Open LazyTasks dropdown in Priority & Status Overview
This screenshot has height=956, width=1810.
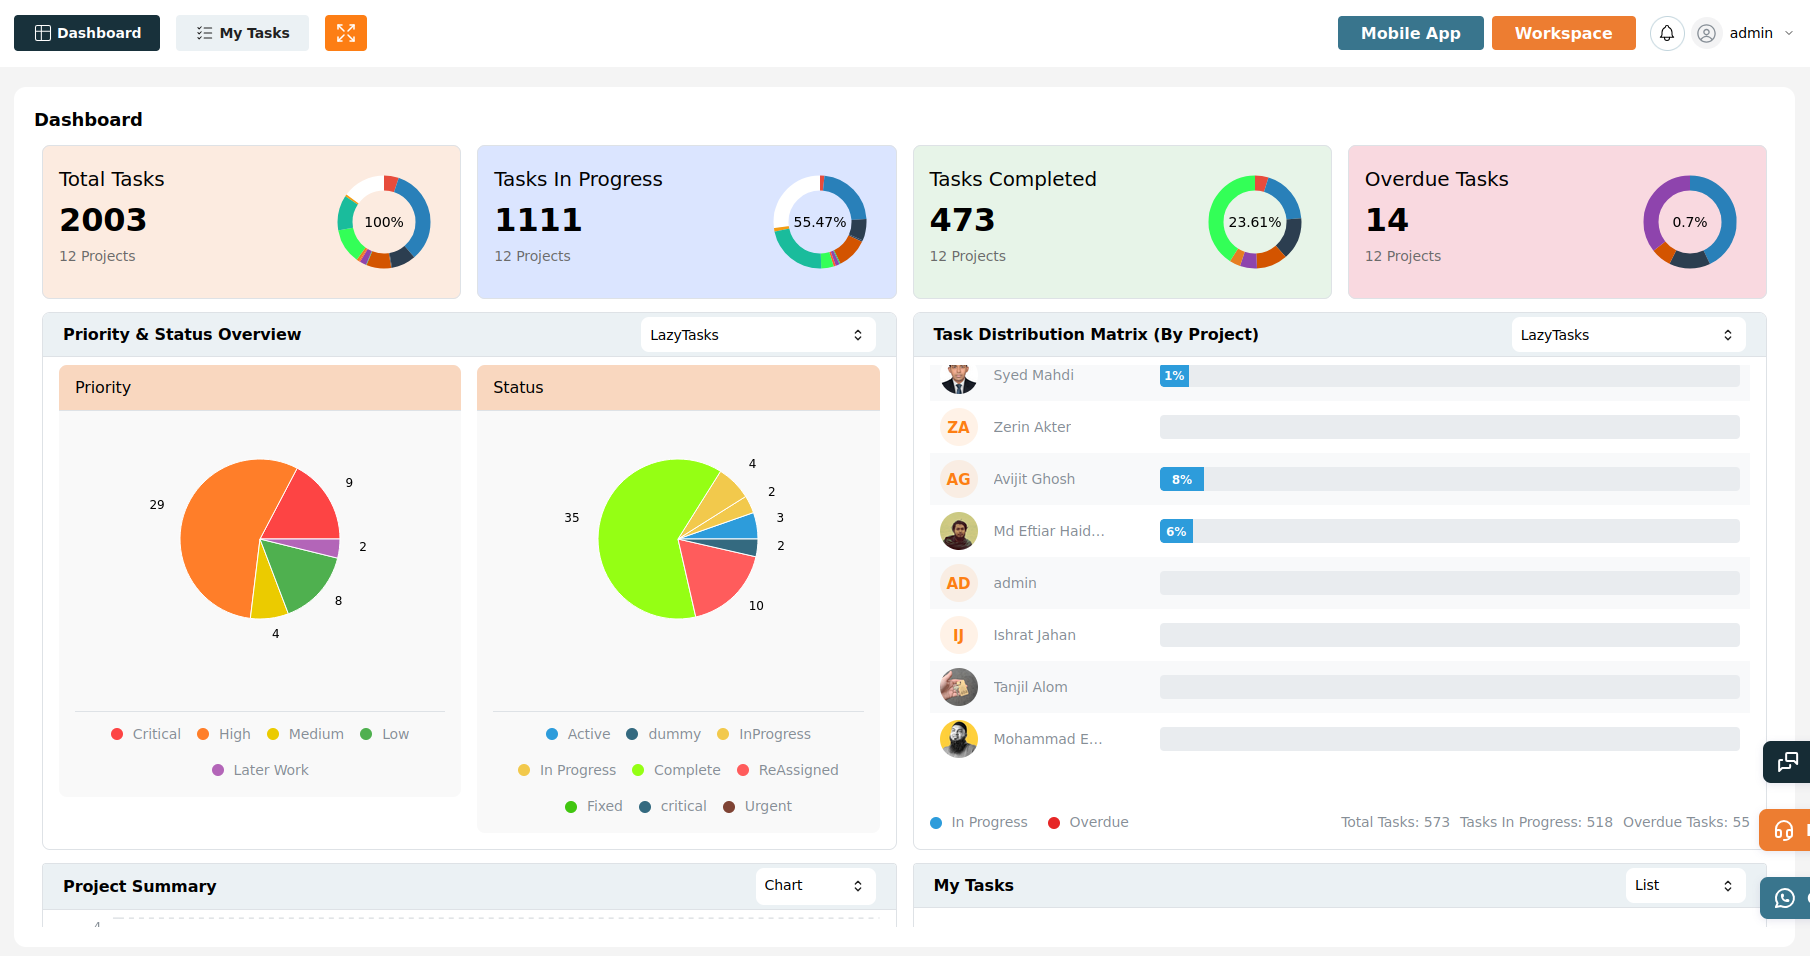pyautogui.click(x=757, y=335)
